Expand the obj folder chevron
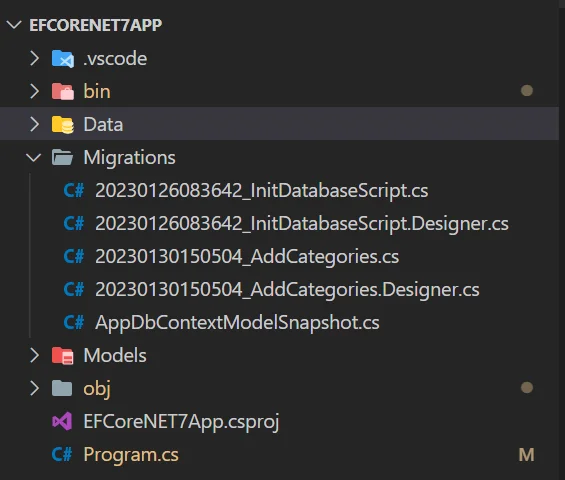Screen dimensions: 565x480 click(x=35, y=388)
